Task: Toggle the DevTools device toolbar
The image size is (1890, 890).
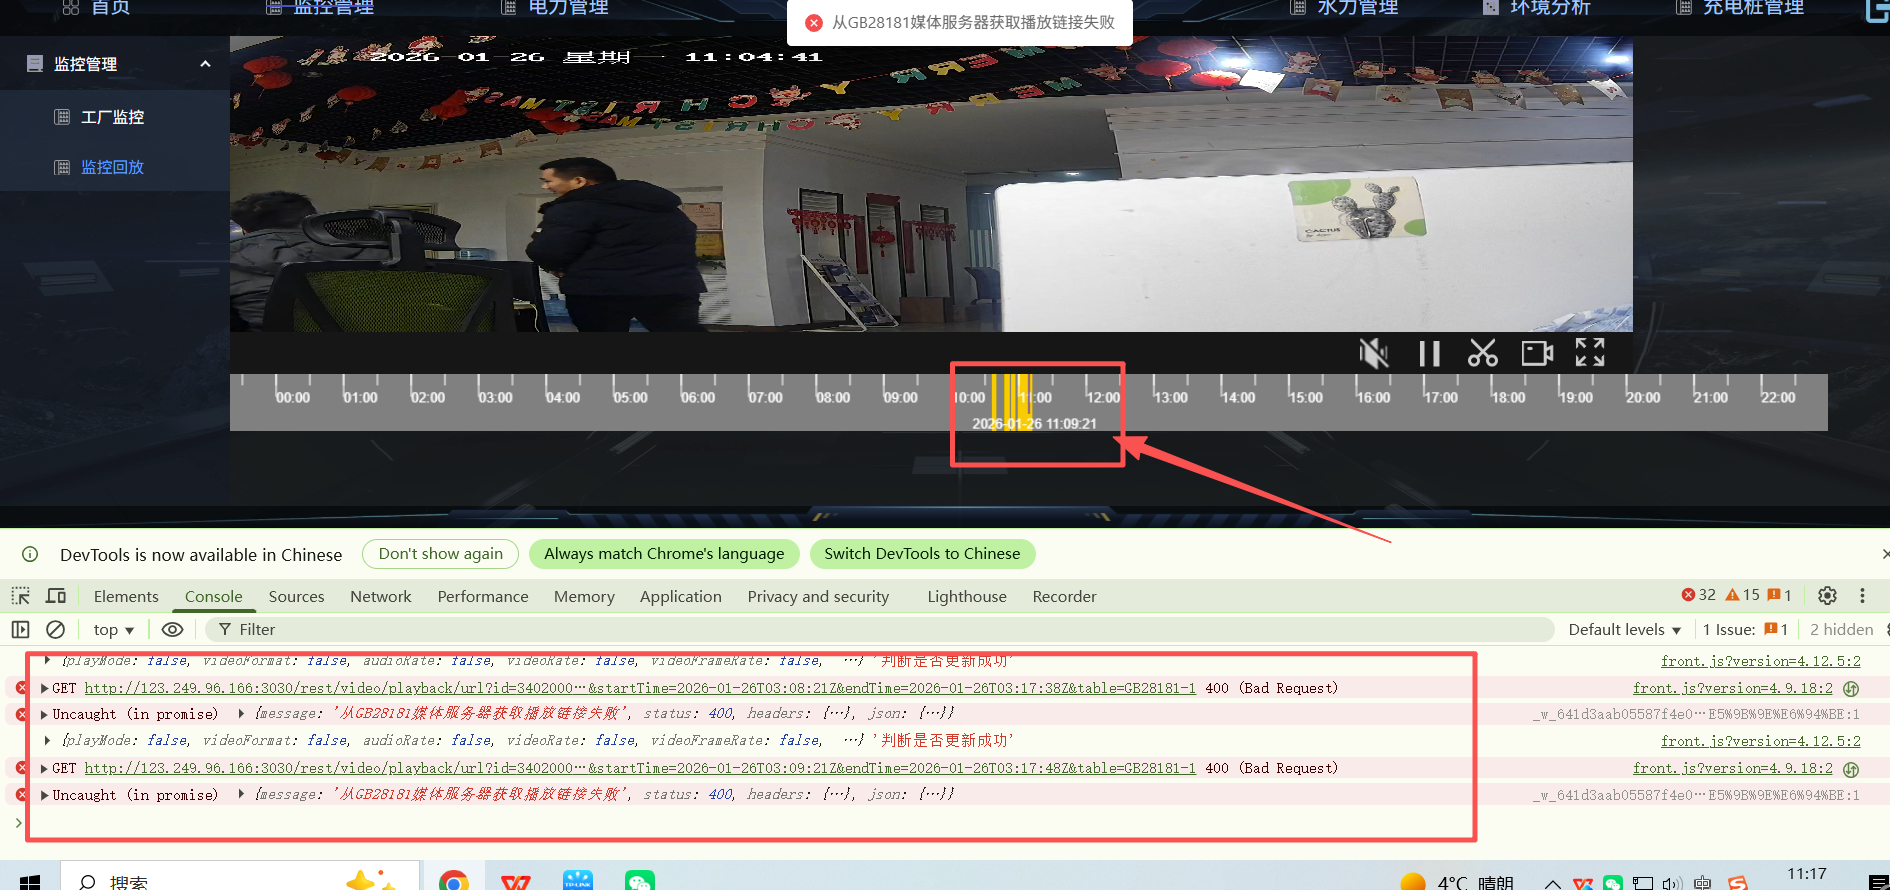Action: [x=56, y=596]
